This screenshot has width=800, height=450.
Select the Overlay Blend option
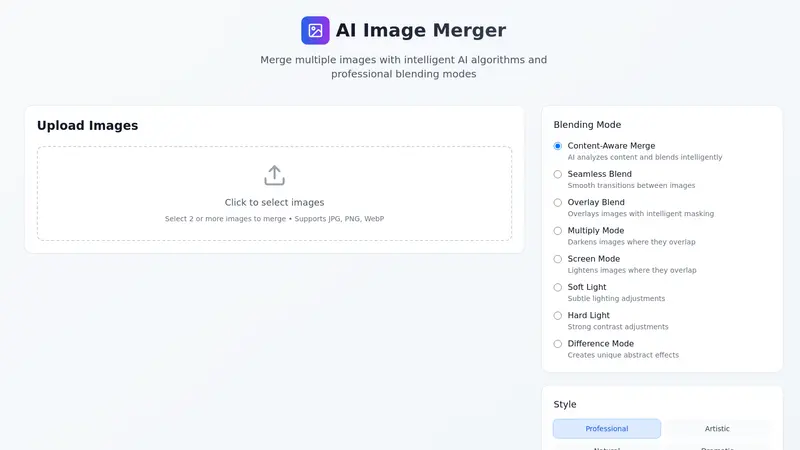pos(558,202)
